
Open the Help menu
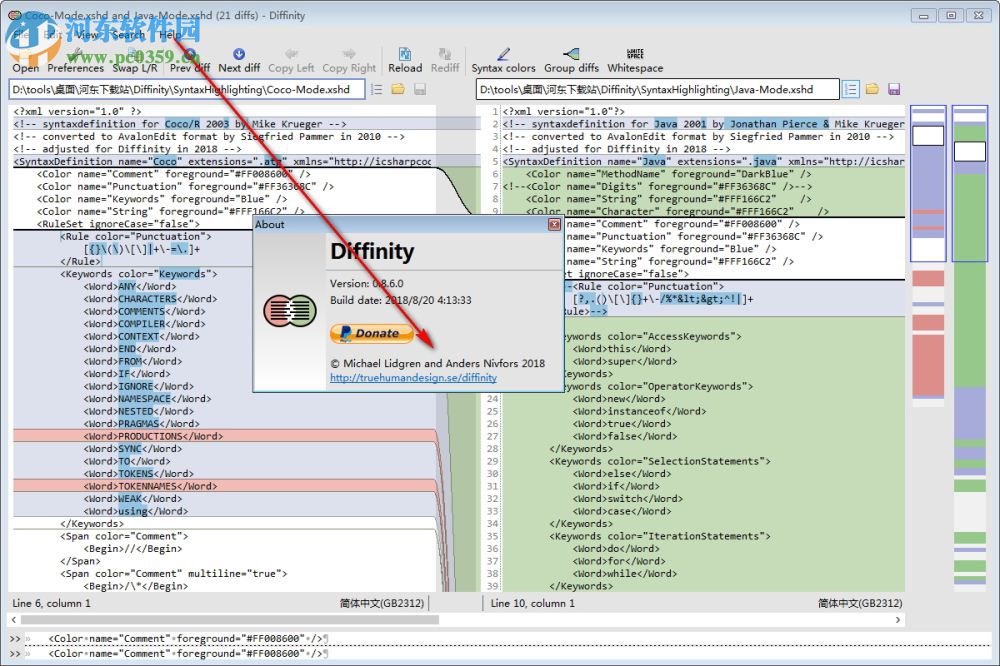click(170, 34)
